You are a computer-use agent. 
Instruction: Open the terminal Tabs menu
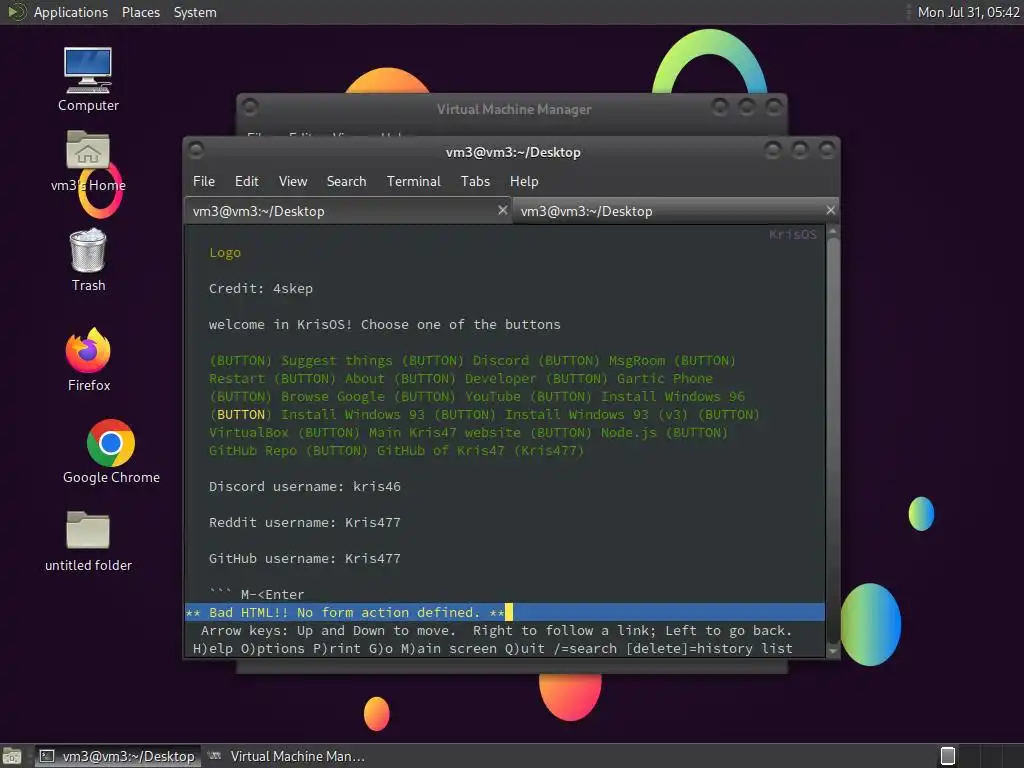(x=475, y=182)
